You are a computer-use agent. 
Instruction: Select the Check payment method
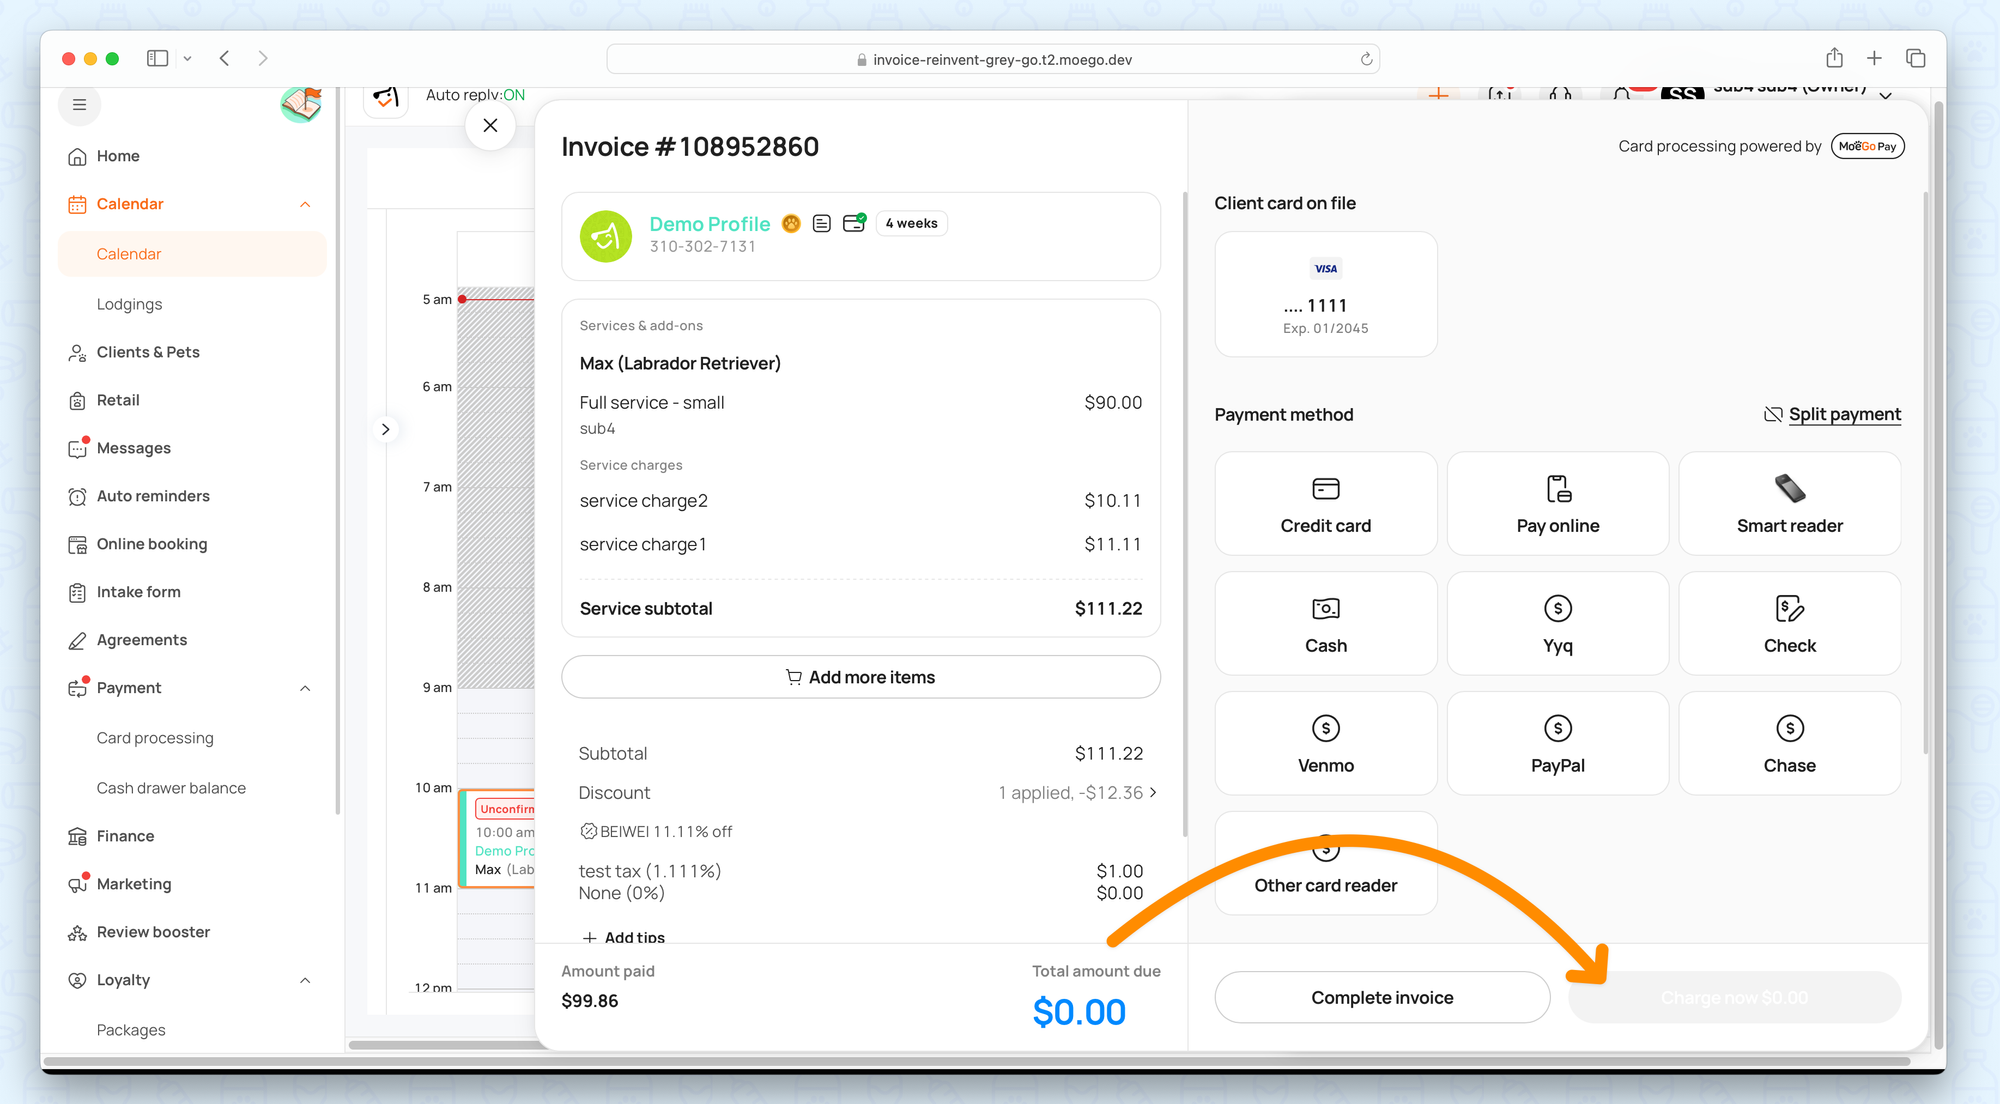1789,624
